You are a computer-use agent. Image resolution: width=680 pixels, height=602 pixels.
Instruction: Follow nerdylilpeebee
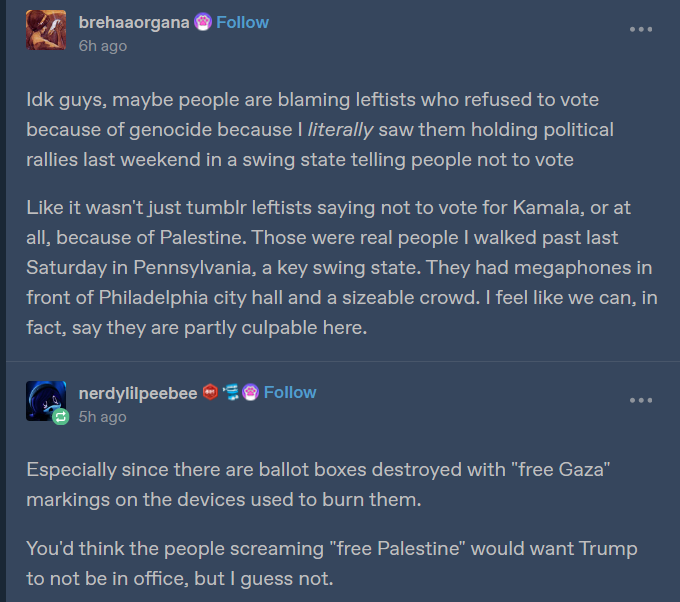click(290, 392)
